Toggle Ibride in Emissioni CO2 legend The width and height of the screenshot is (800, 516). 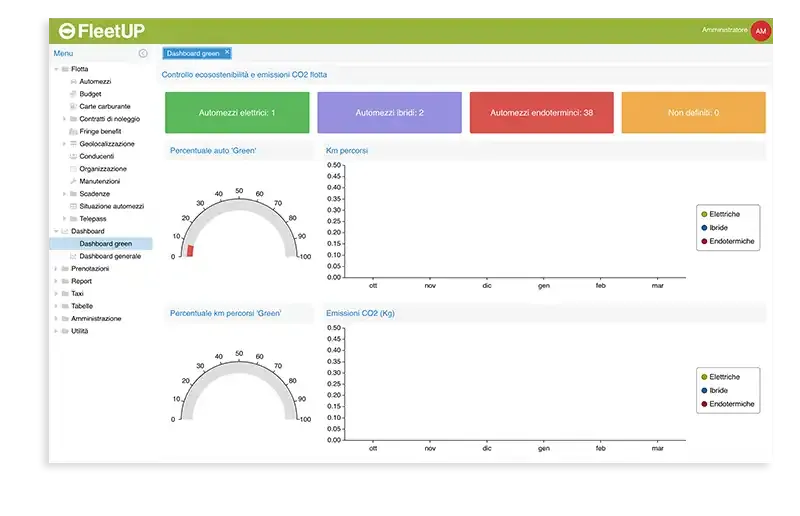[x=714, y=390]
